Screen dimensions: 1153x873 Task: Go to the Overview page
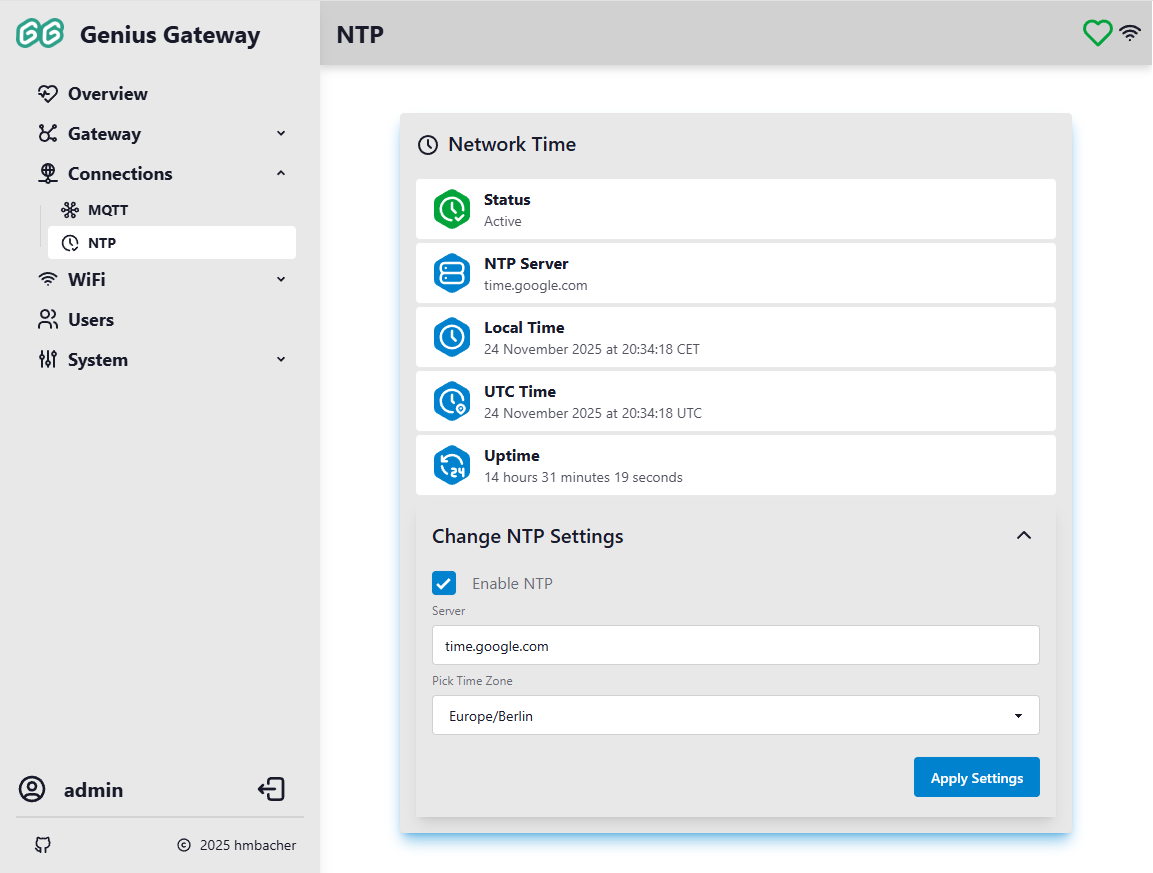coord(107,94)
